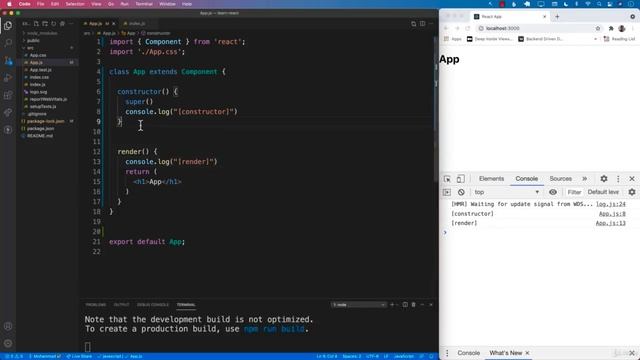Expand the console prompt arrow
Viewport: 640px width, 360px height.
(x=445, y=232)
